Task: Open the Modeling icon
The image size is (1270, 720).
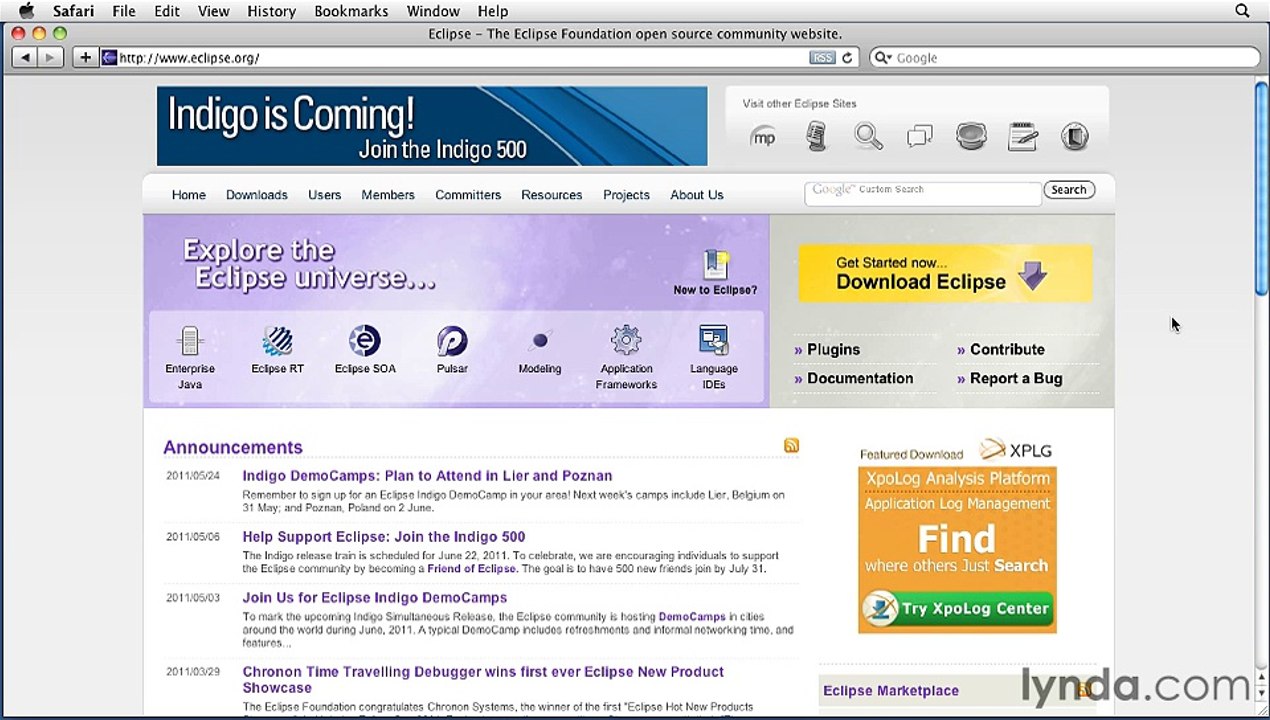Action: (540, 341)
